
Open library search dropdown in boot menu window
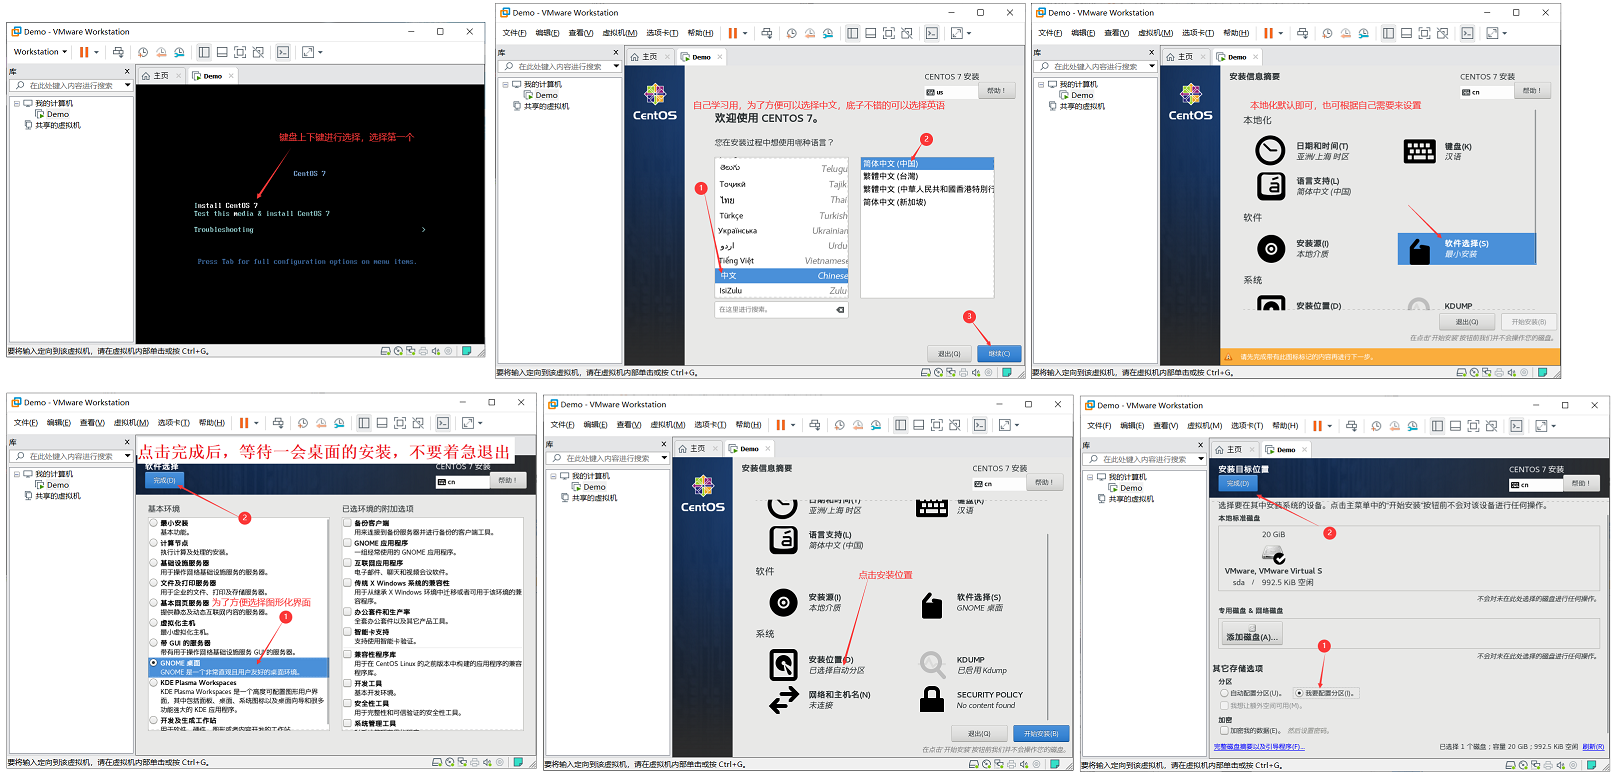click(x=127, y=86)
